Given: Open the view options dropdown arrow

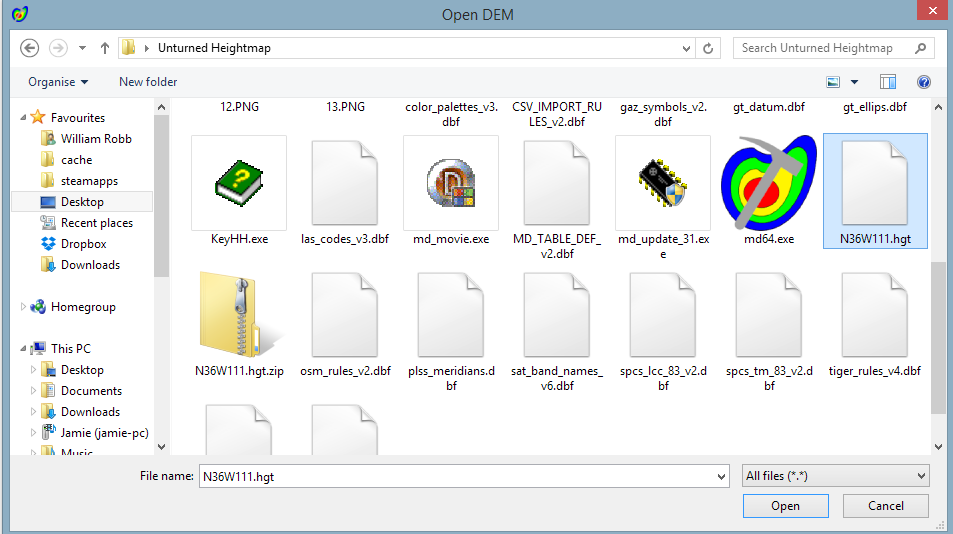Looking at the screenshot, I should pyautogui.click(x=854, y=82).
